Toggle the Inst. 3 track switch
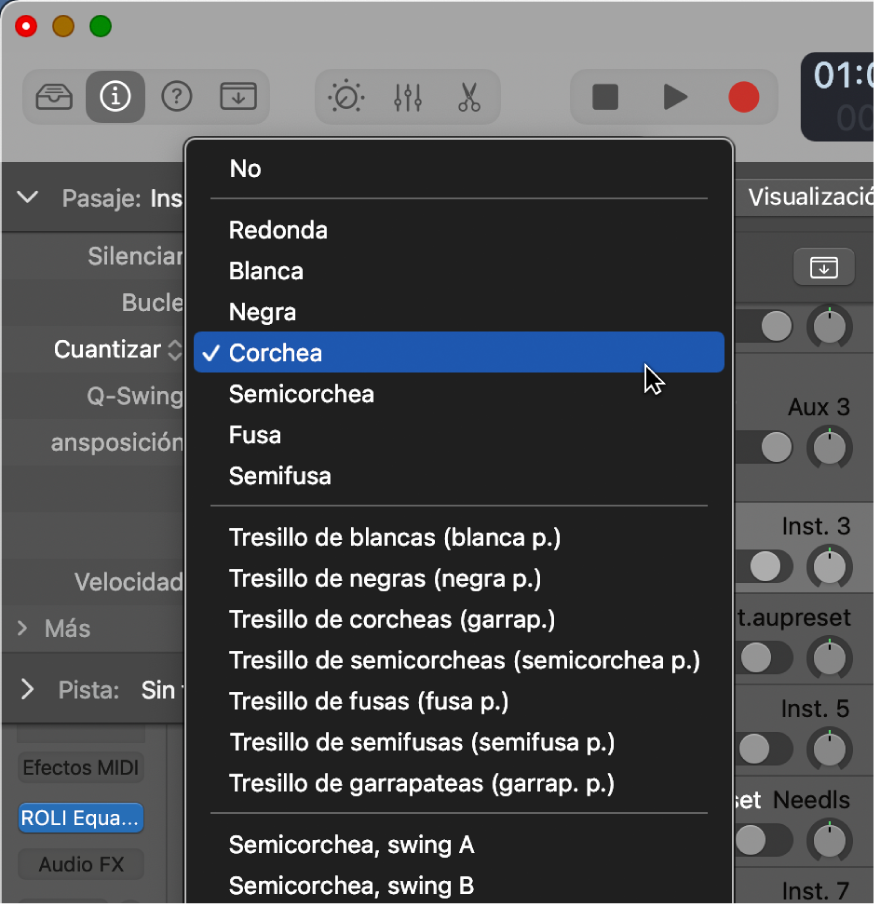This screenshot has height=907, width=878. tap(766, 566)
